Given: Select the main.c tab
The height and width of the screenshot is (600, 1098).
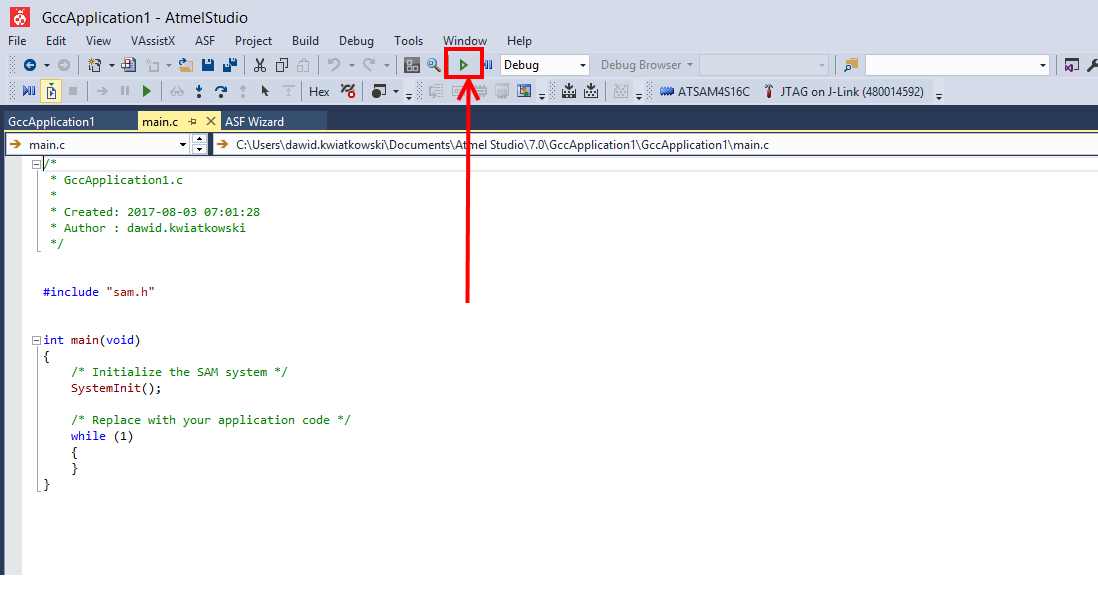Looking at the screenshot, I should coord(160,122).
